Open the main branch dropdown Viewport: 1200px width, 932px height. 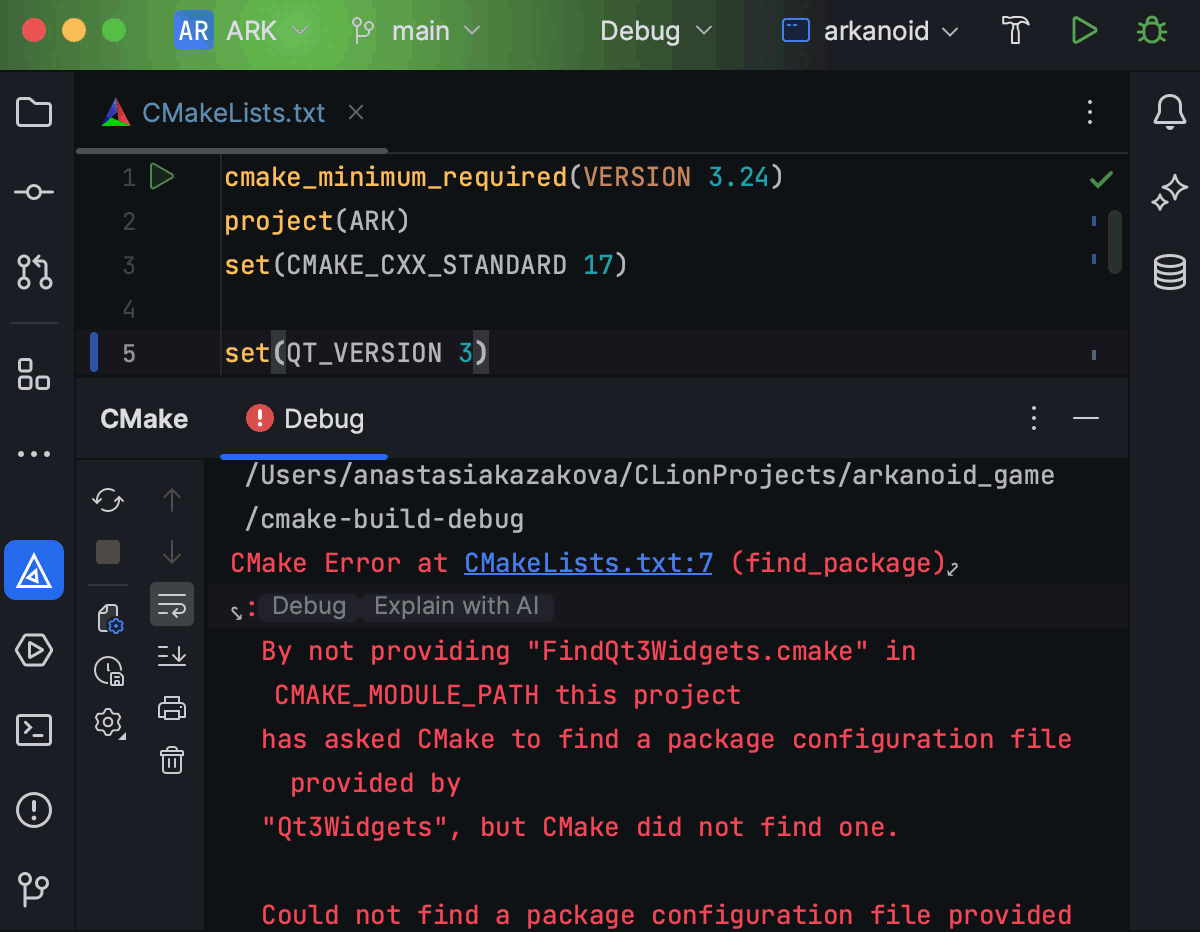416,31
